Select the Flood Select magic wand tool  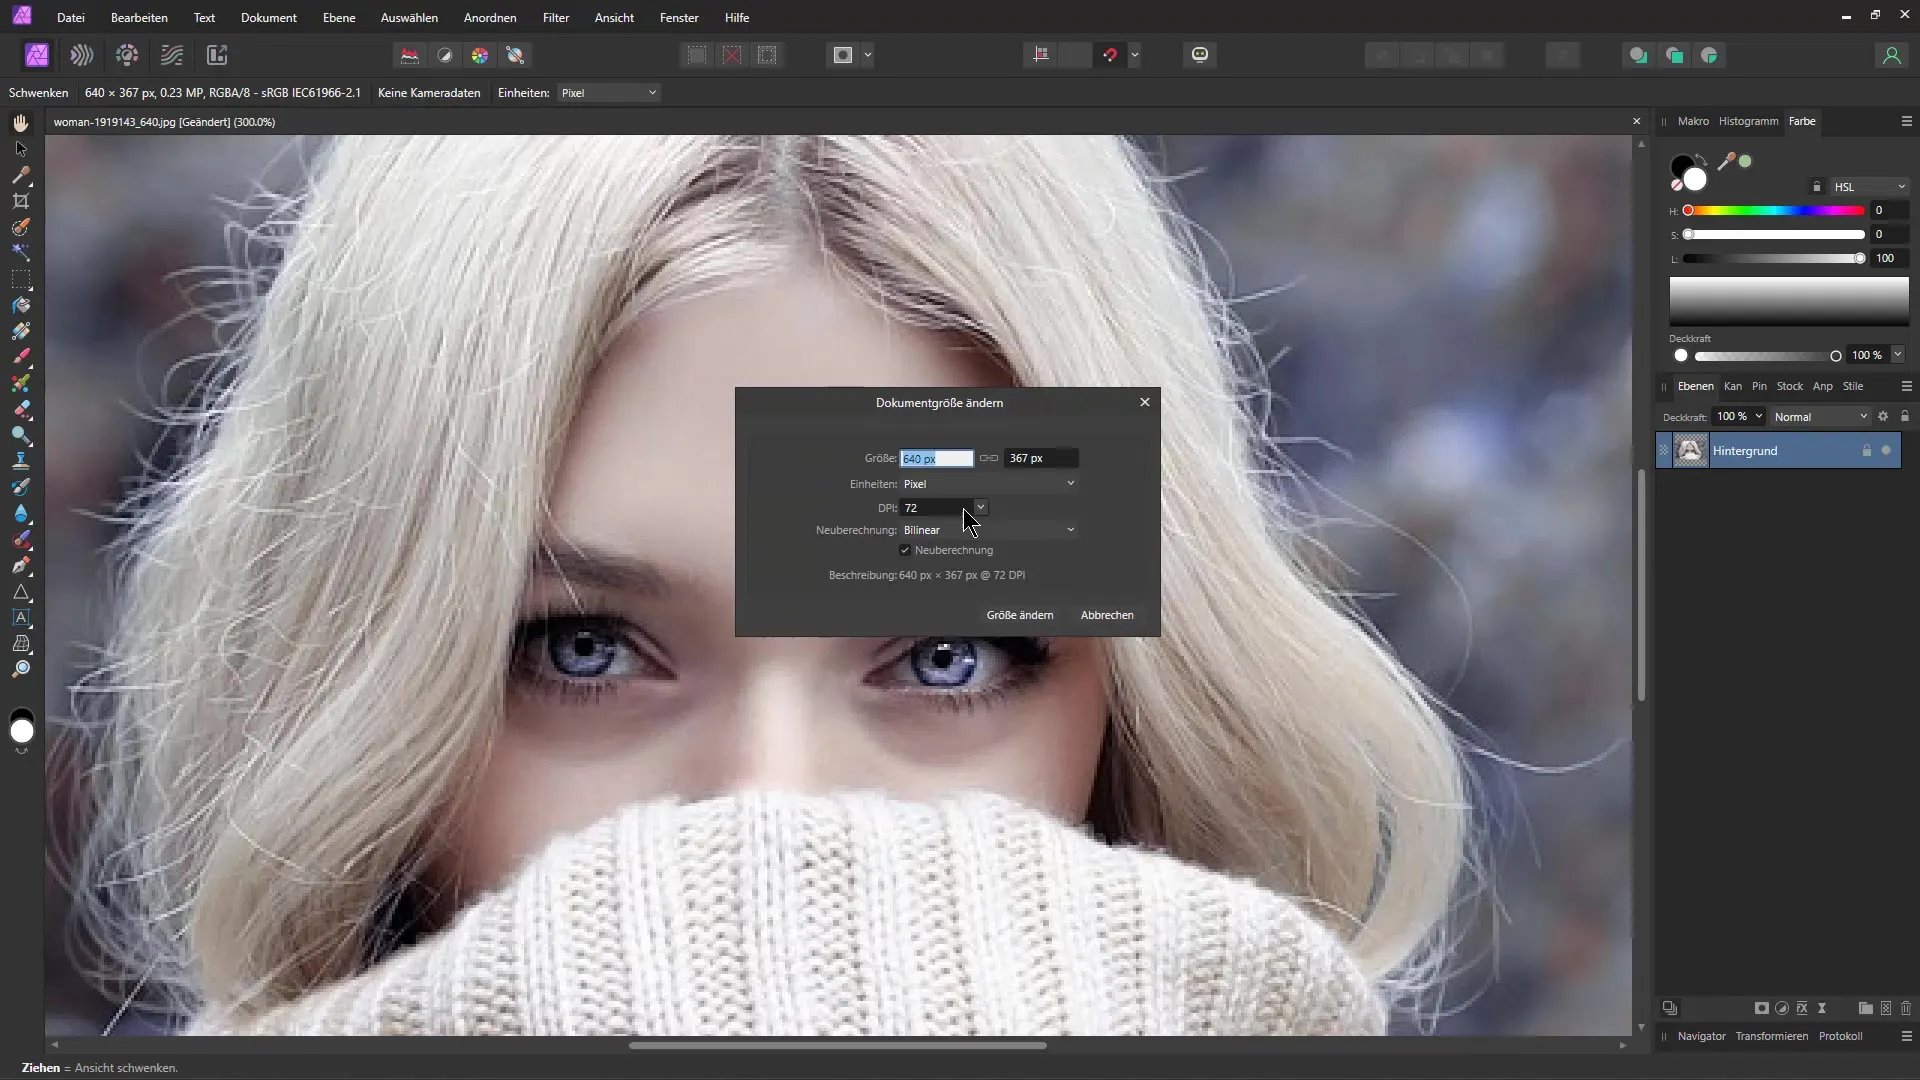pyautogui.click(x=21, y=253)
